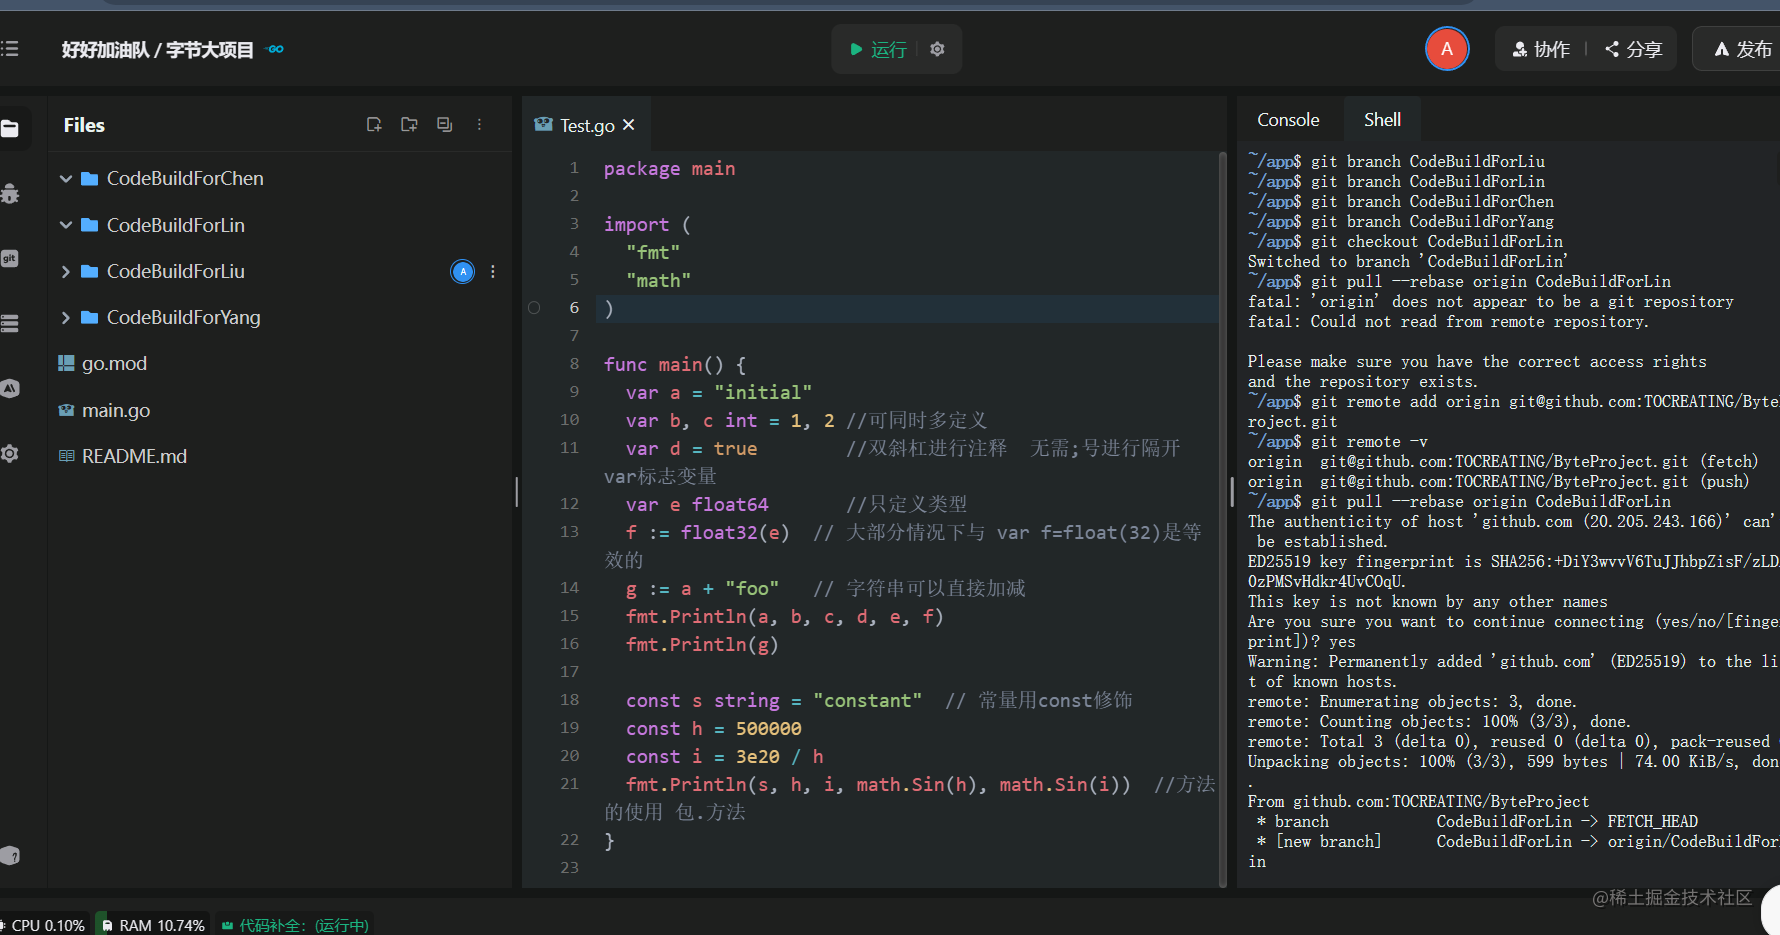
Task: Open the settings gear in the sidebar
Action: coord(10,453)
